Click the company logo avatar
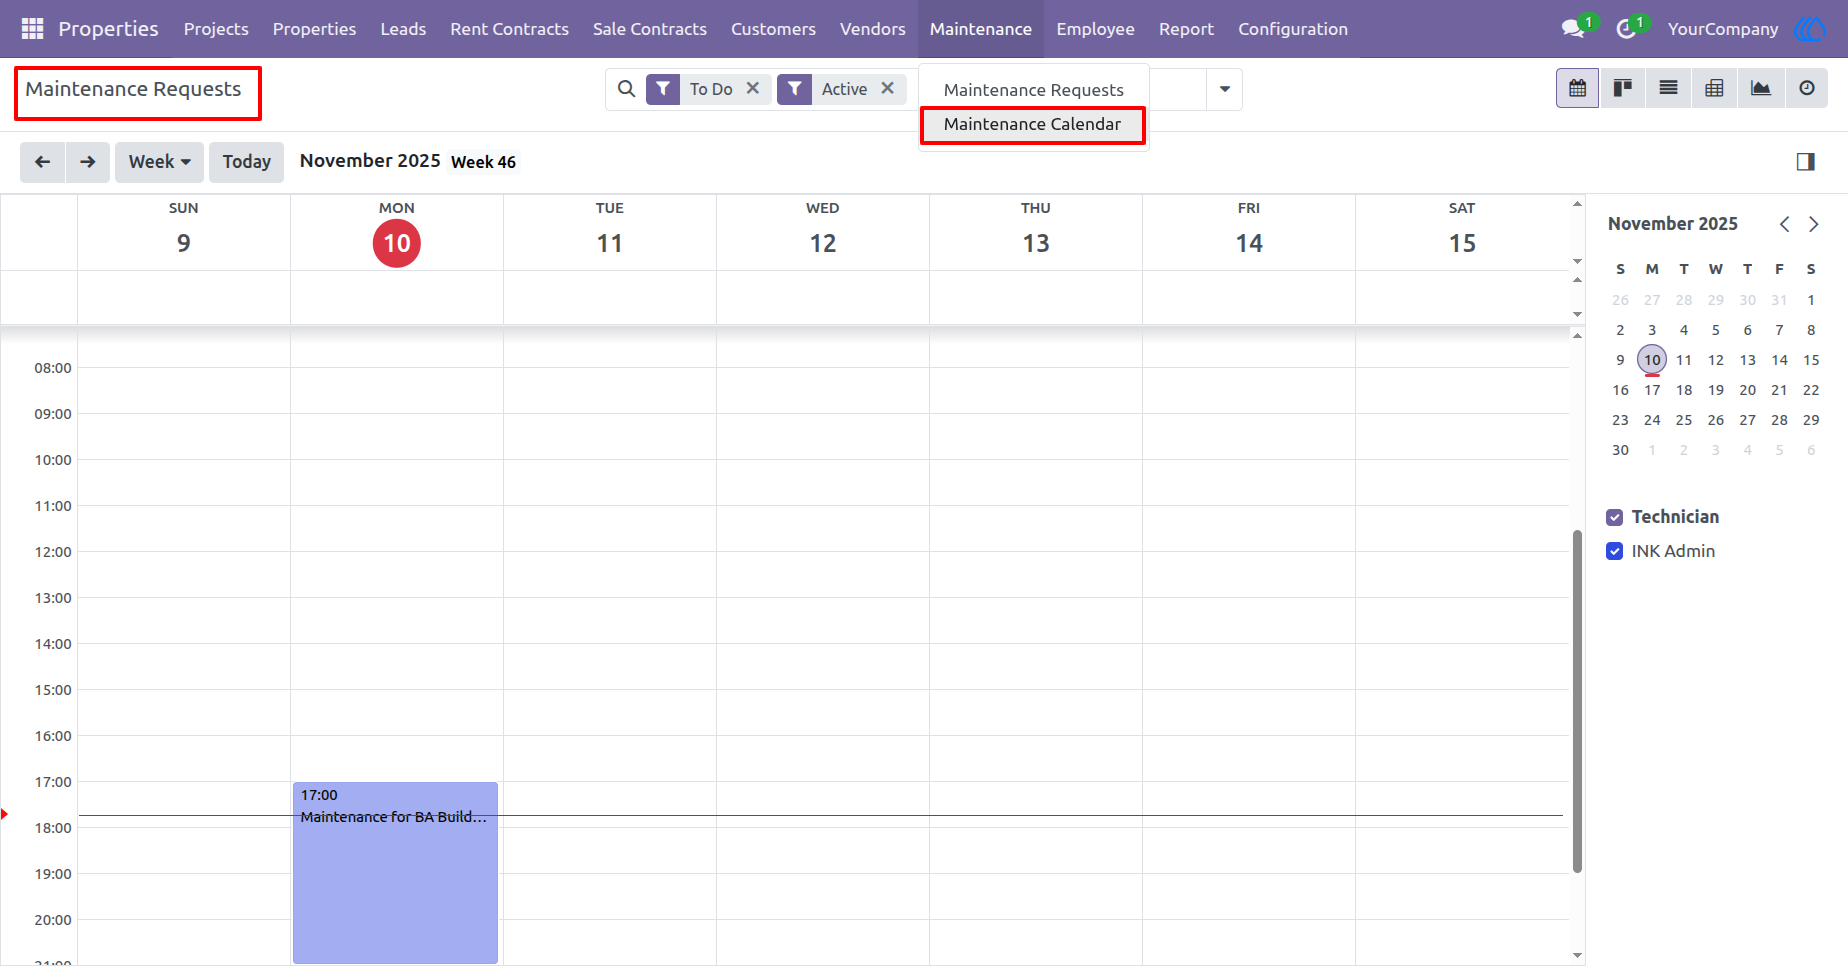 (x=1810, y=29)
